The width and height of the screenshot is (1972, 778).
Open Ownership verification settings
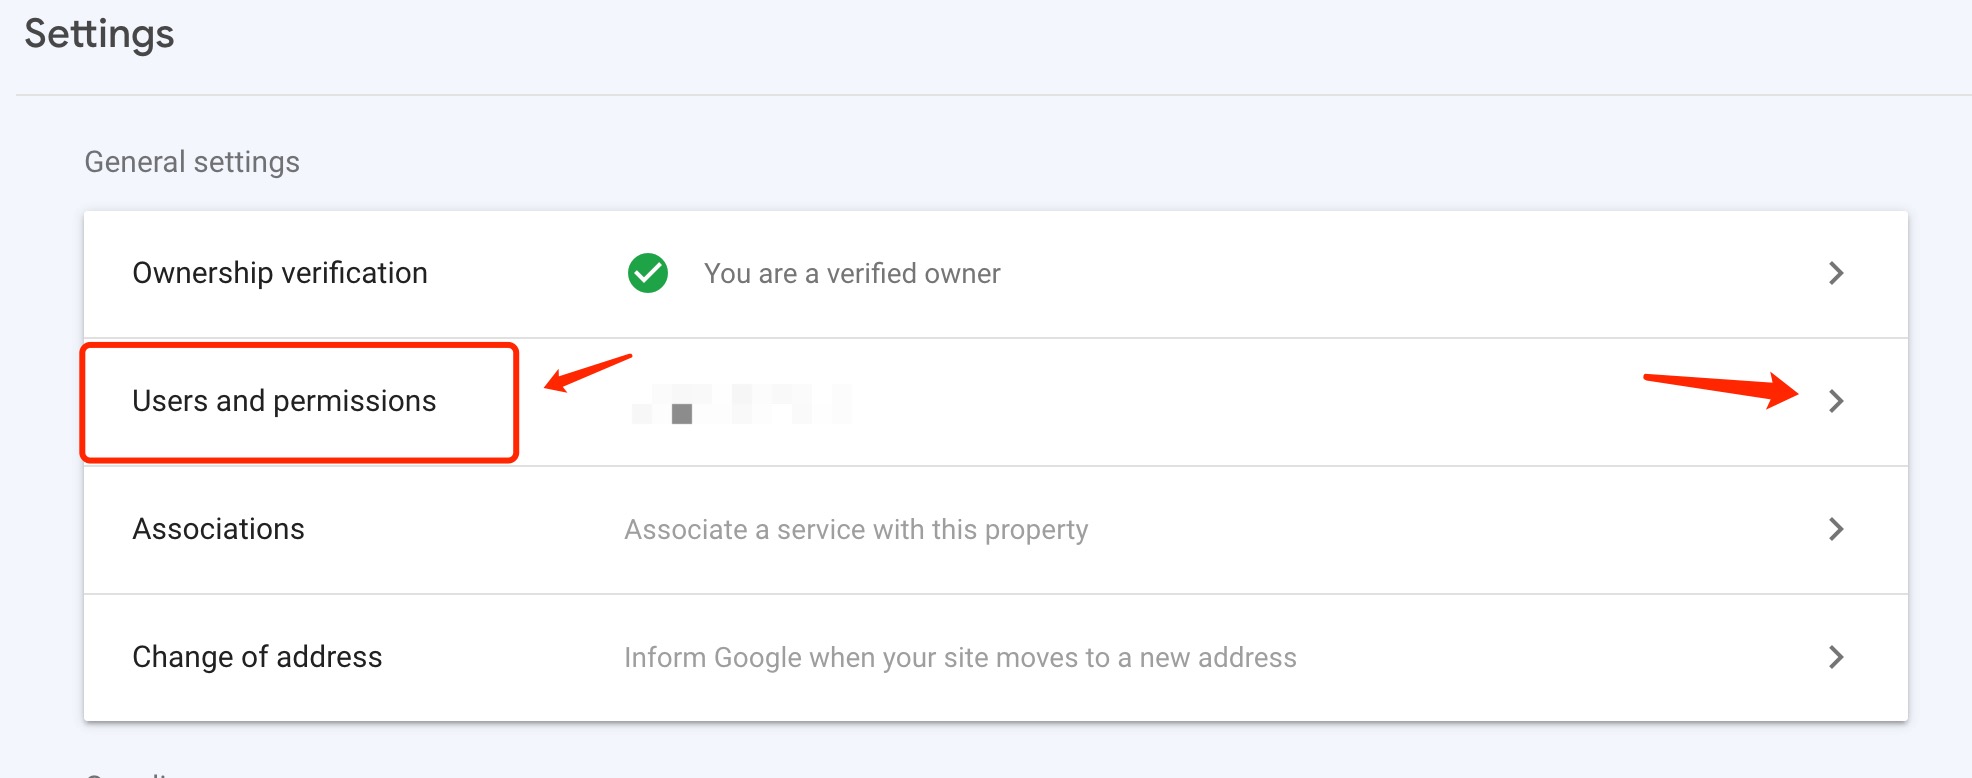(x=279, y=273)
